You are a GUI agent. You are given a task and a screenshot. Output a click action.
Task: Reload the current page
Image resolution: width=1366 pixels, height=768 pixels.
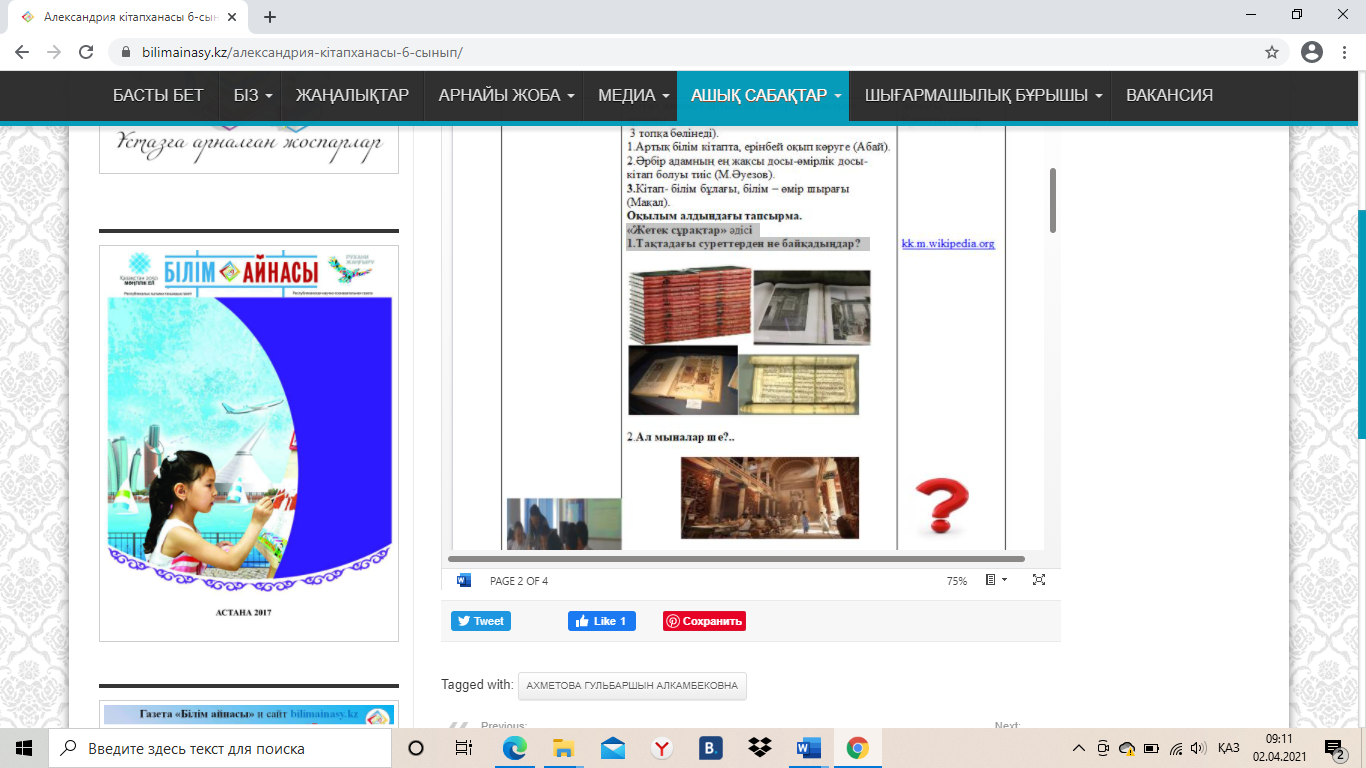coord(86,52)
